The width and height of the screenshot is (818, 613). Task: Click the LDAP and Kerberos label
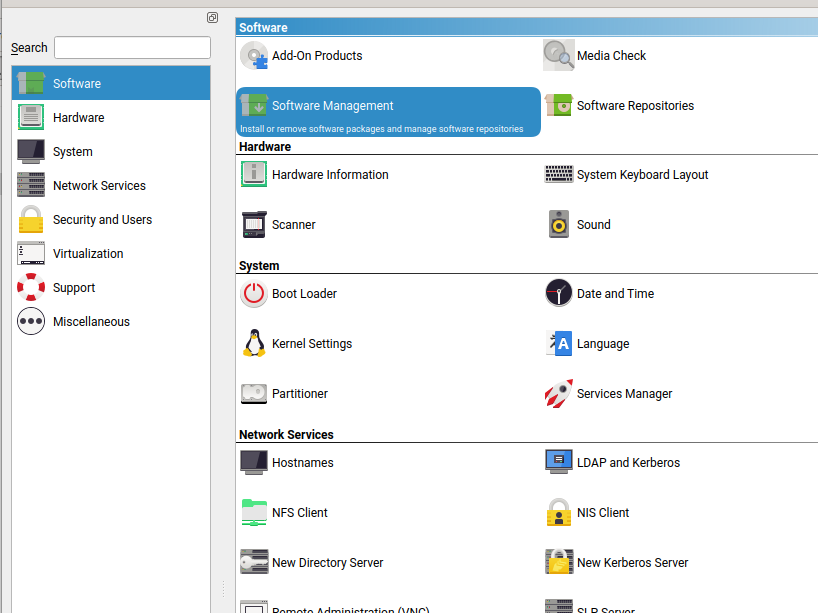tap(629, 462)
